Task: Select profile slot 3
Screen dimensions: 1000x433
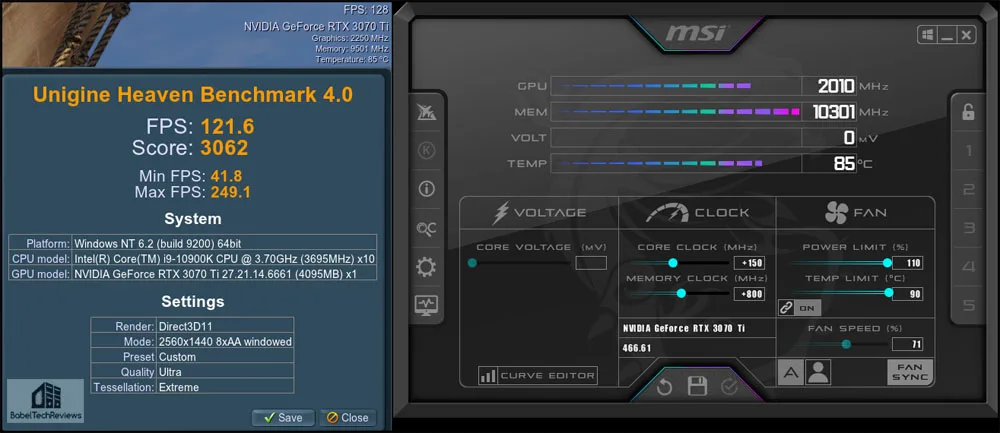Action: [969, 228]
